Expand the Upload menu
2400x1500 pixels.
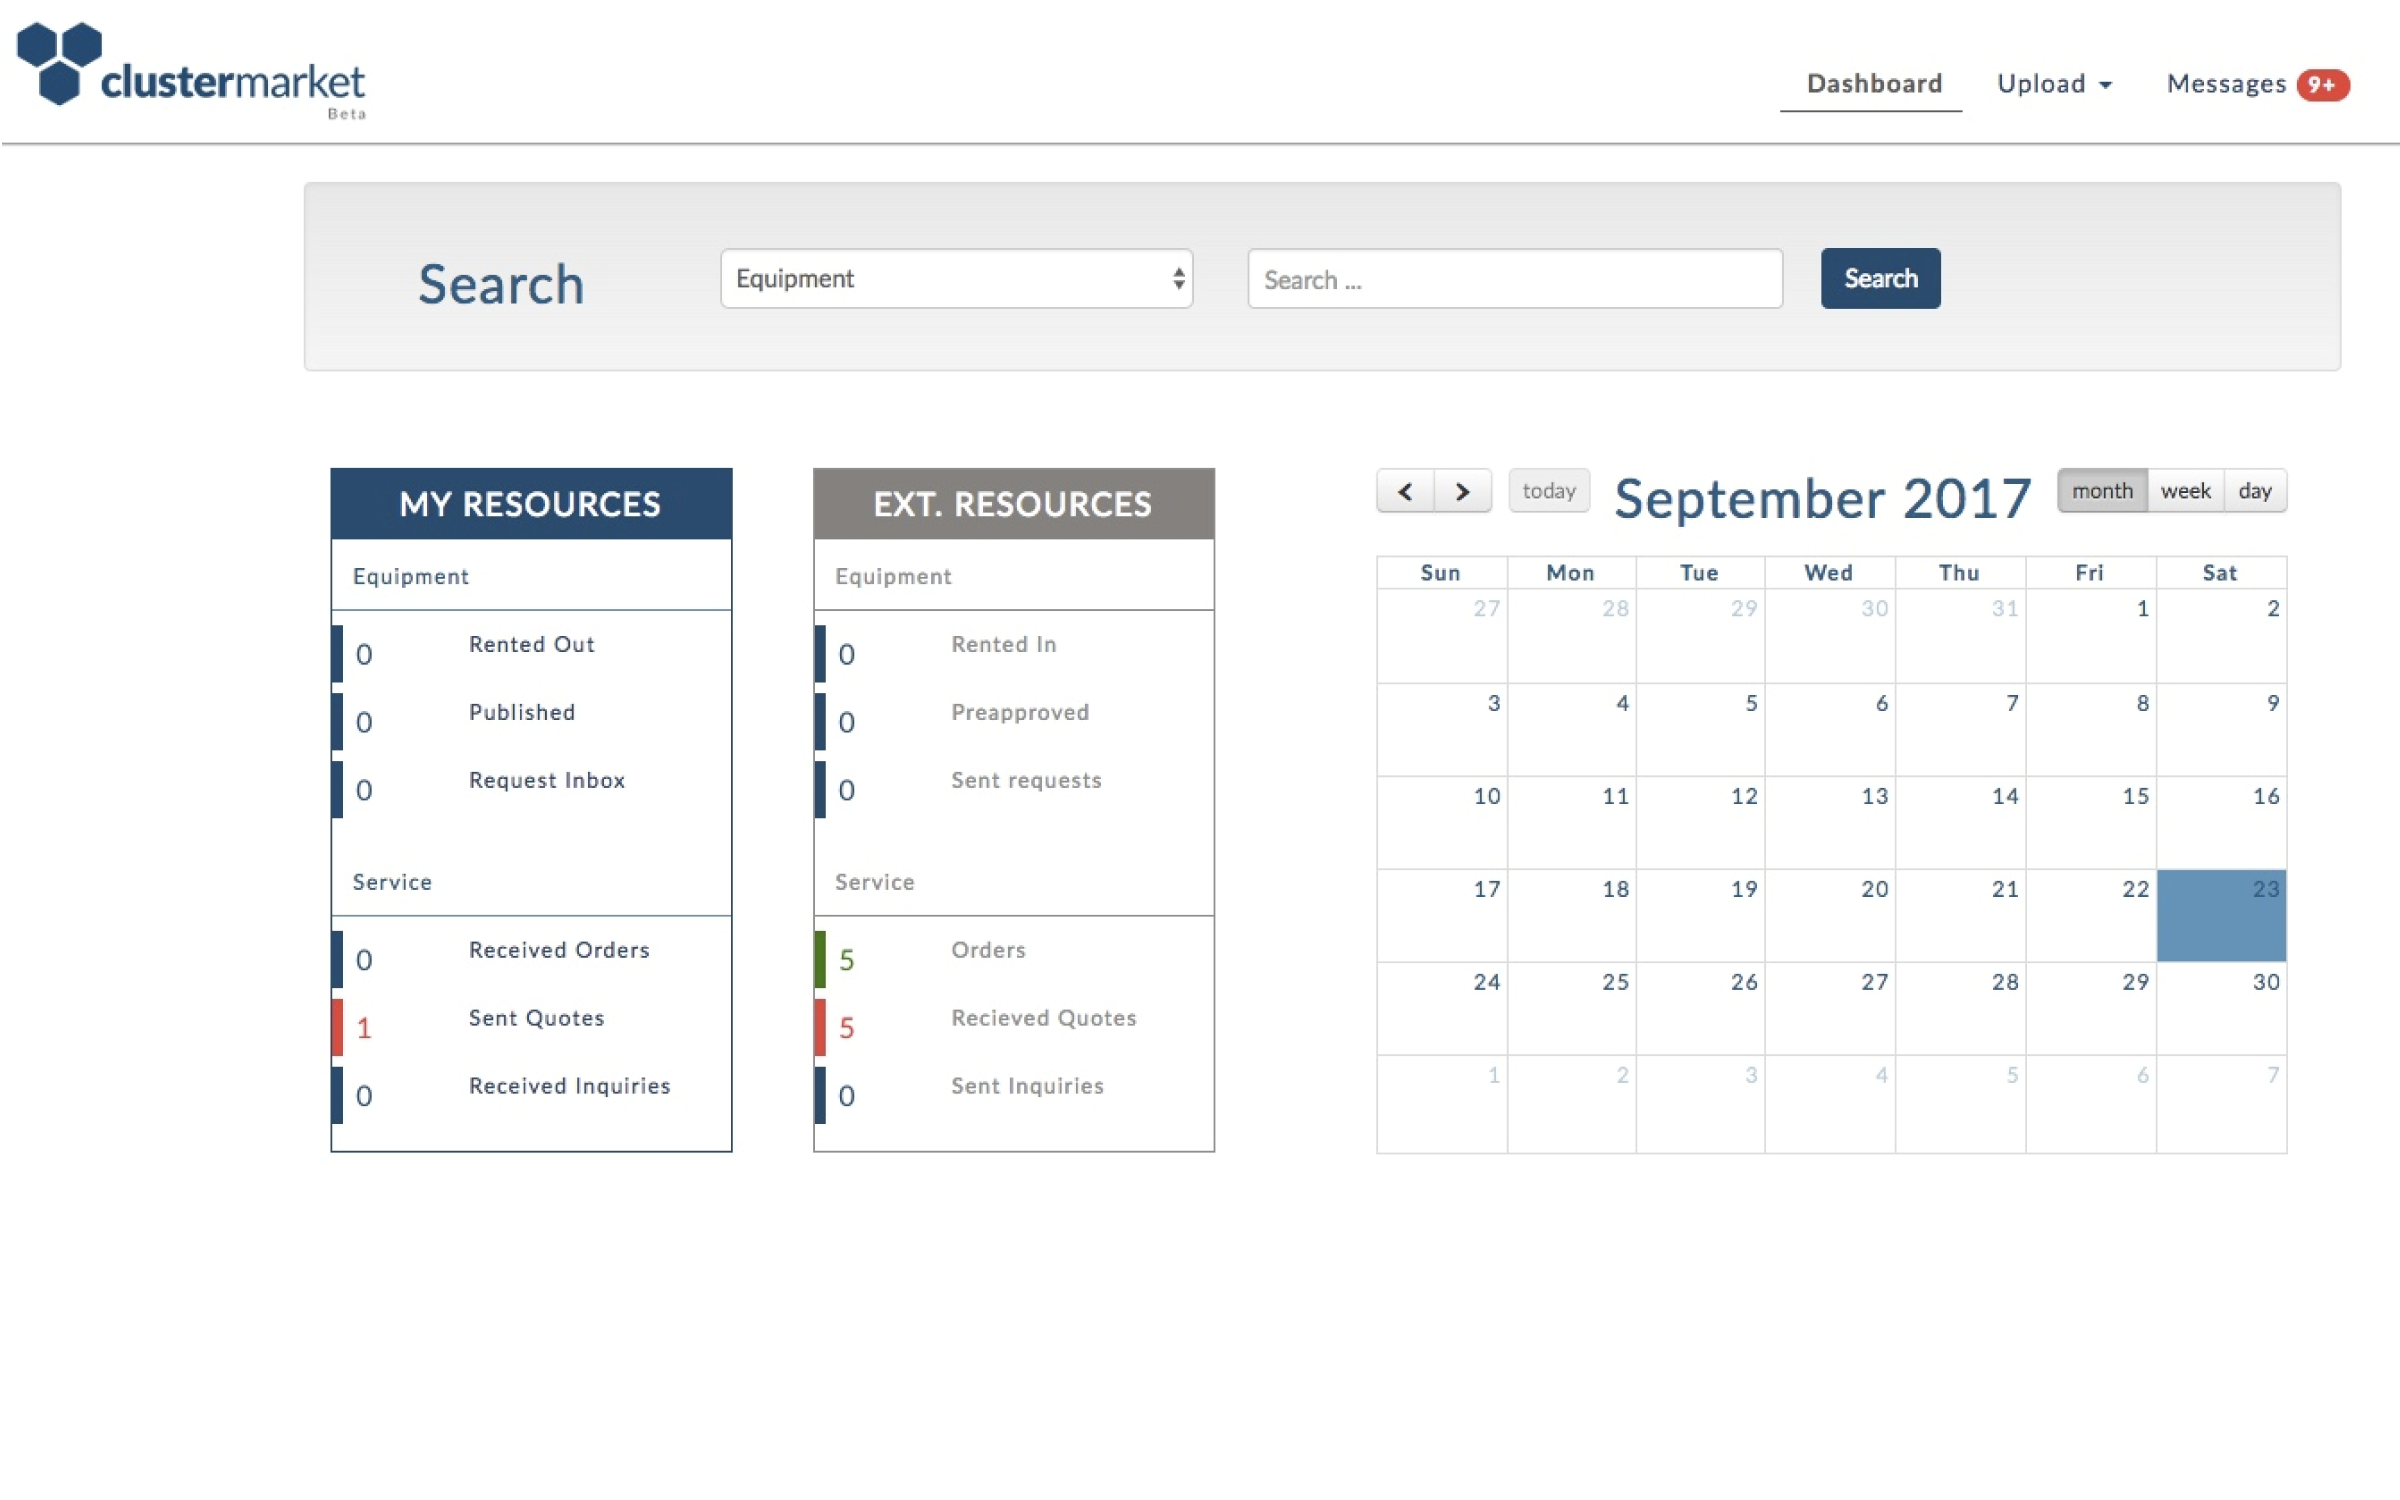click(2054, 84)
